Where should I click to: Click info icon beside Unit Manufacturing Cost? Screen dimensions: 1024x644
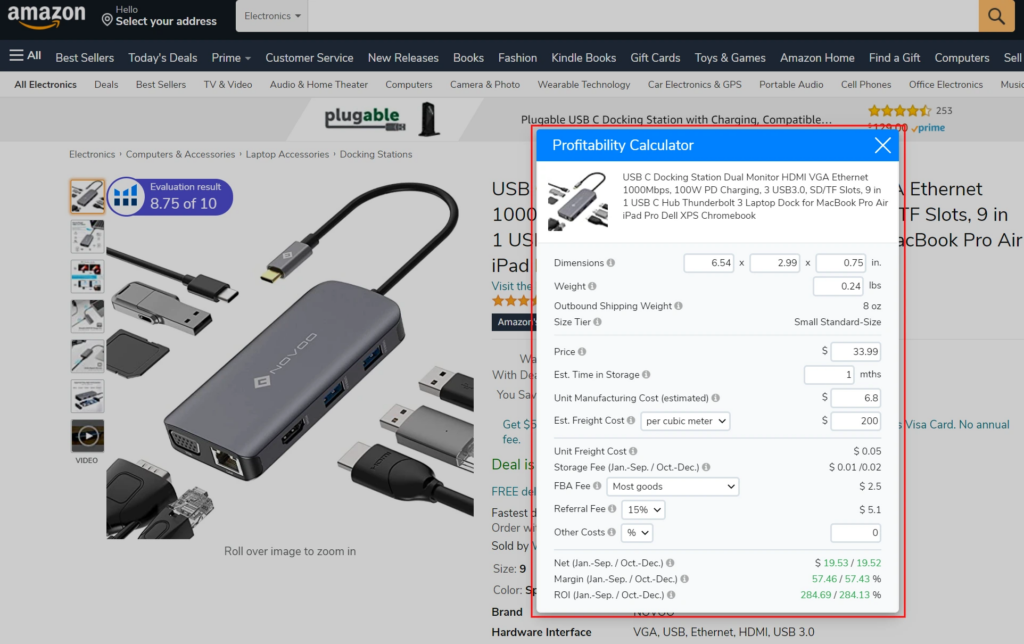point(716,398)
